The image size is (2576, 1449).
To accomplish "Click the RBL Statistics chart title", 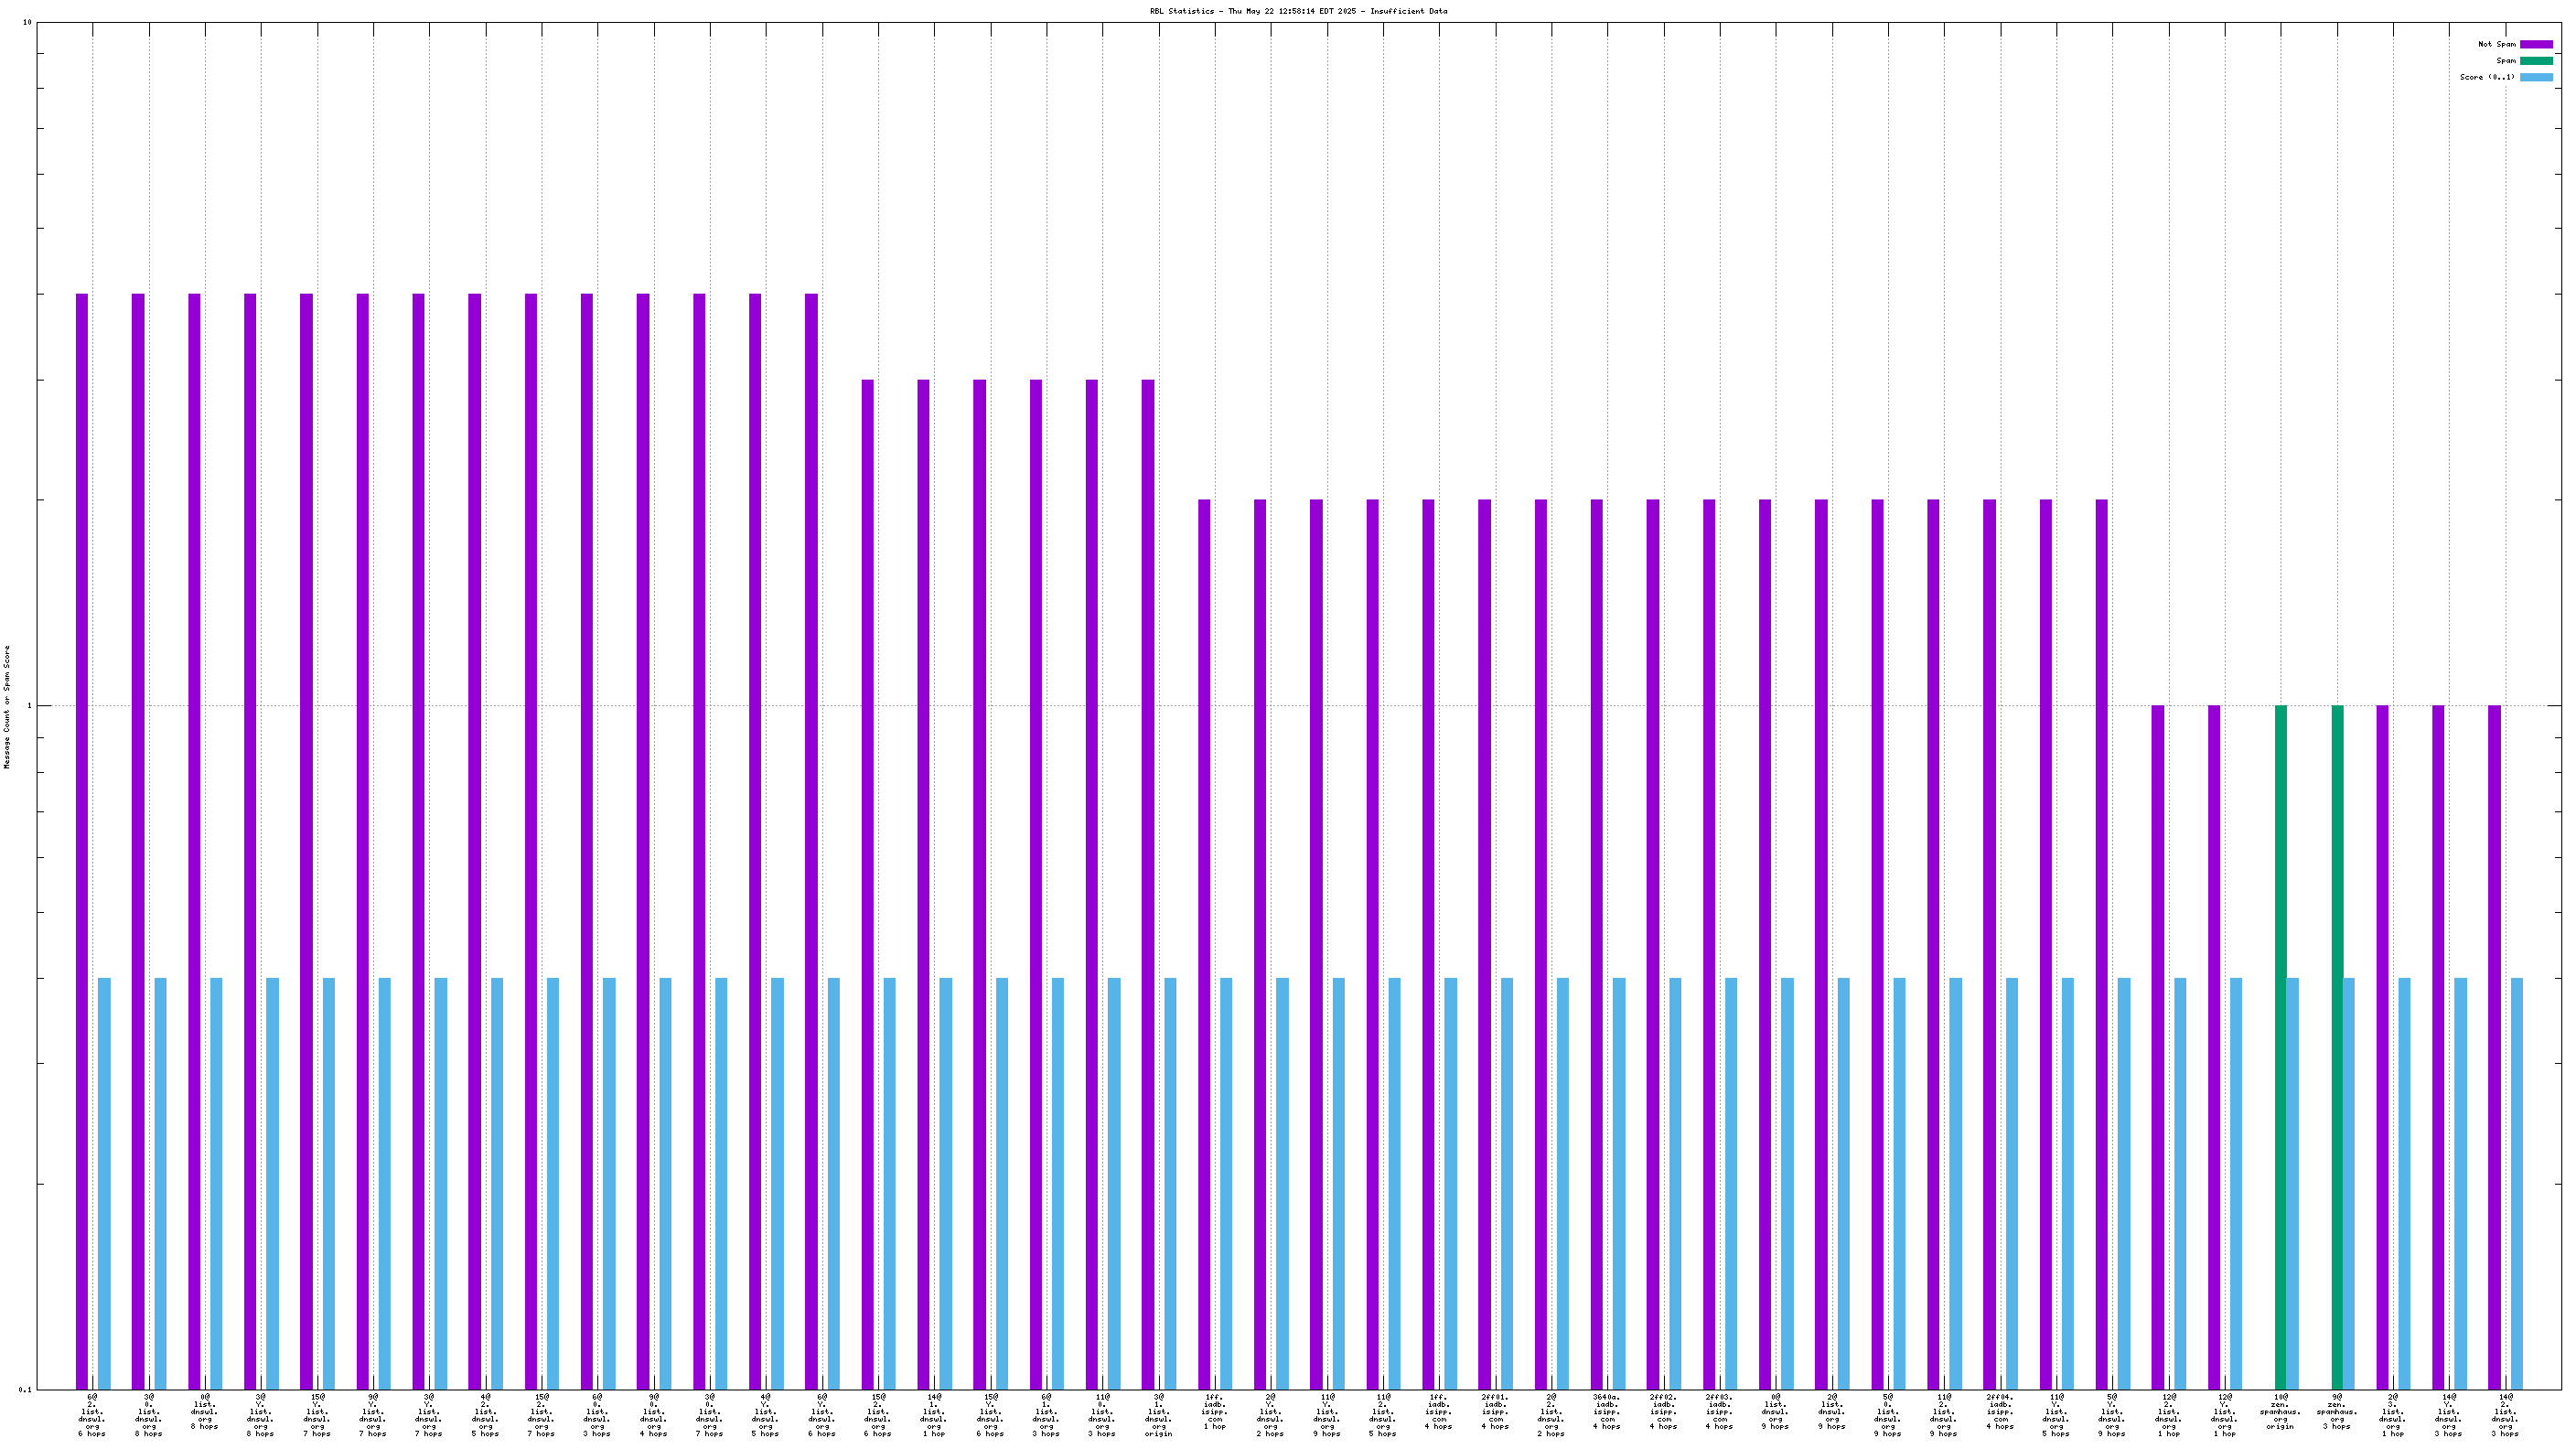I will point(1298,11).
